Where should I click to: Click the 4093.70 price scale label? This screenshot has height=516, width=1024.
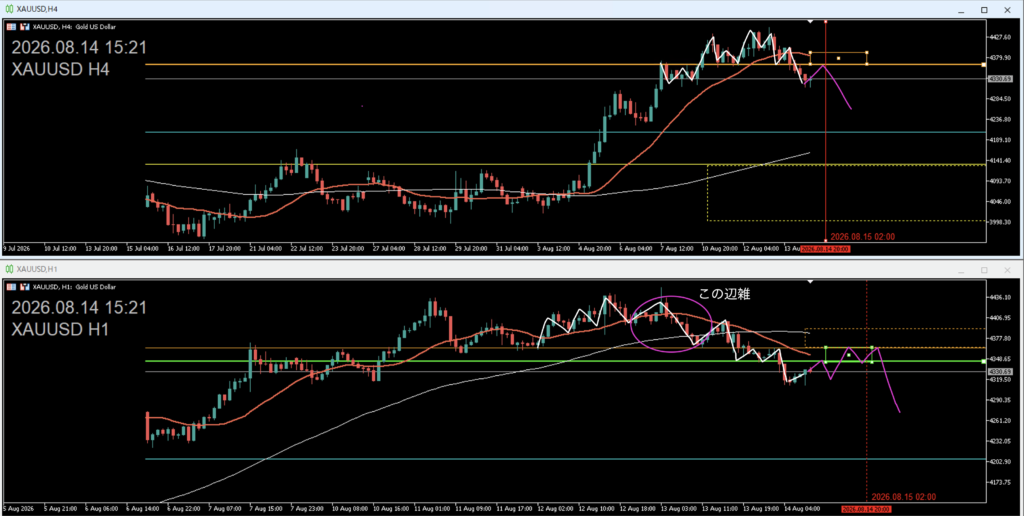tap(1000, 181)
